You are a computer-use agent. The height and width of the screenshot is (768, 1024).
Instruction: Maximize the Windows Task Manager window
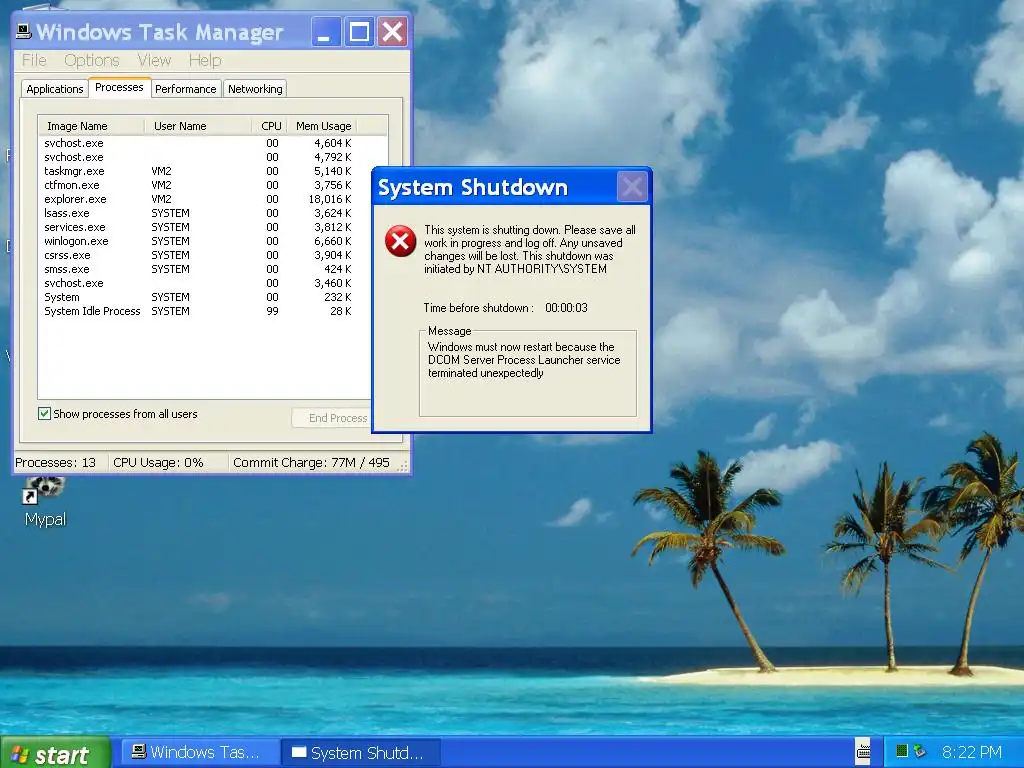pyautogui.click(x=359, y=31)
